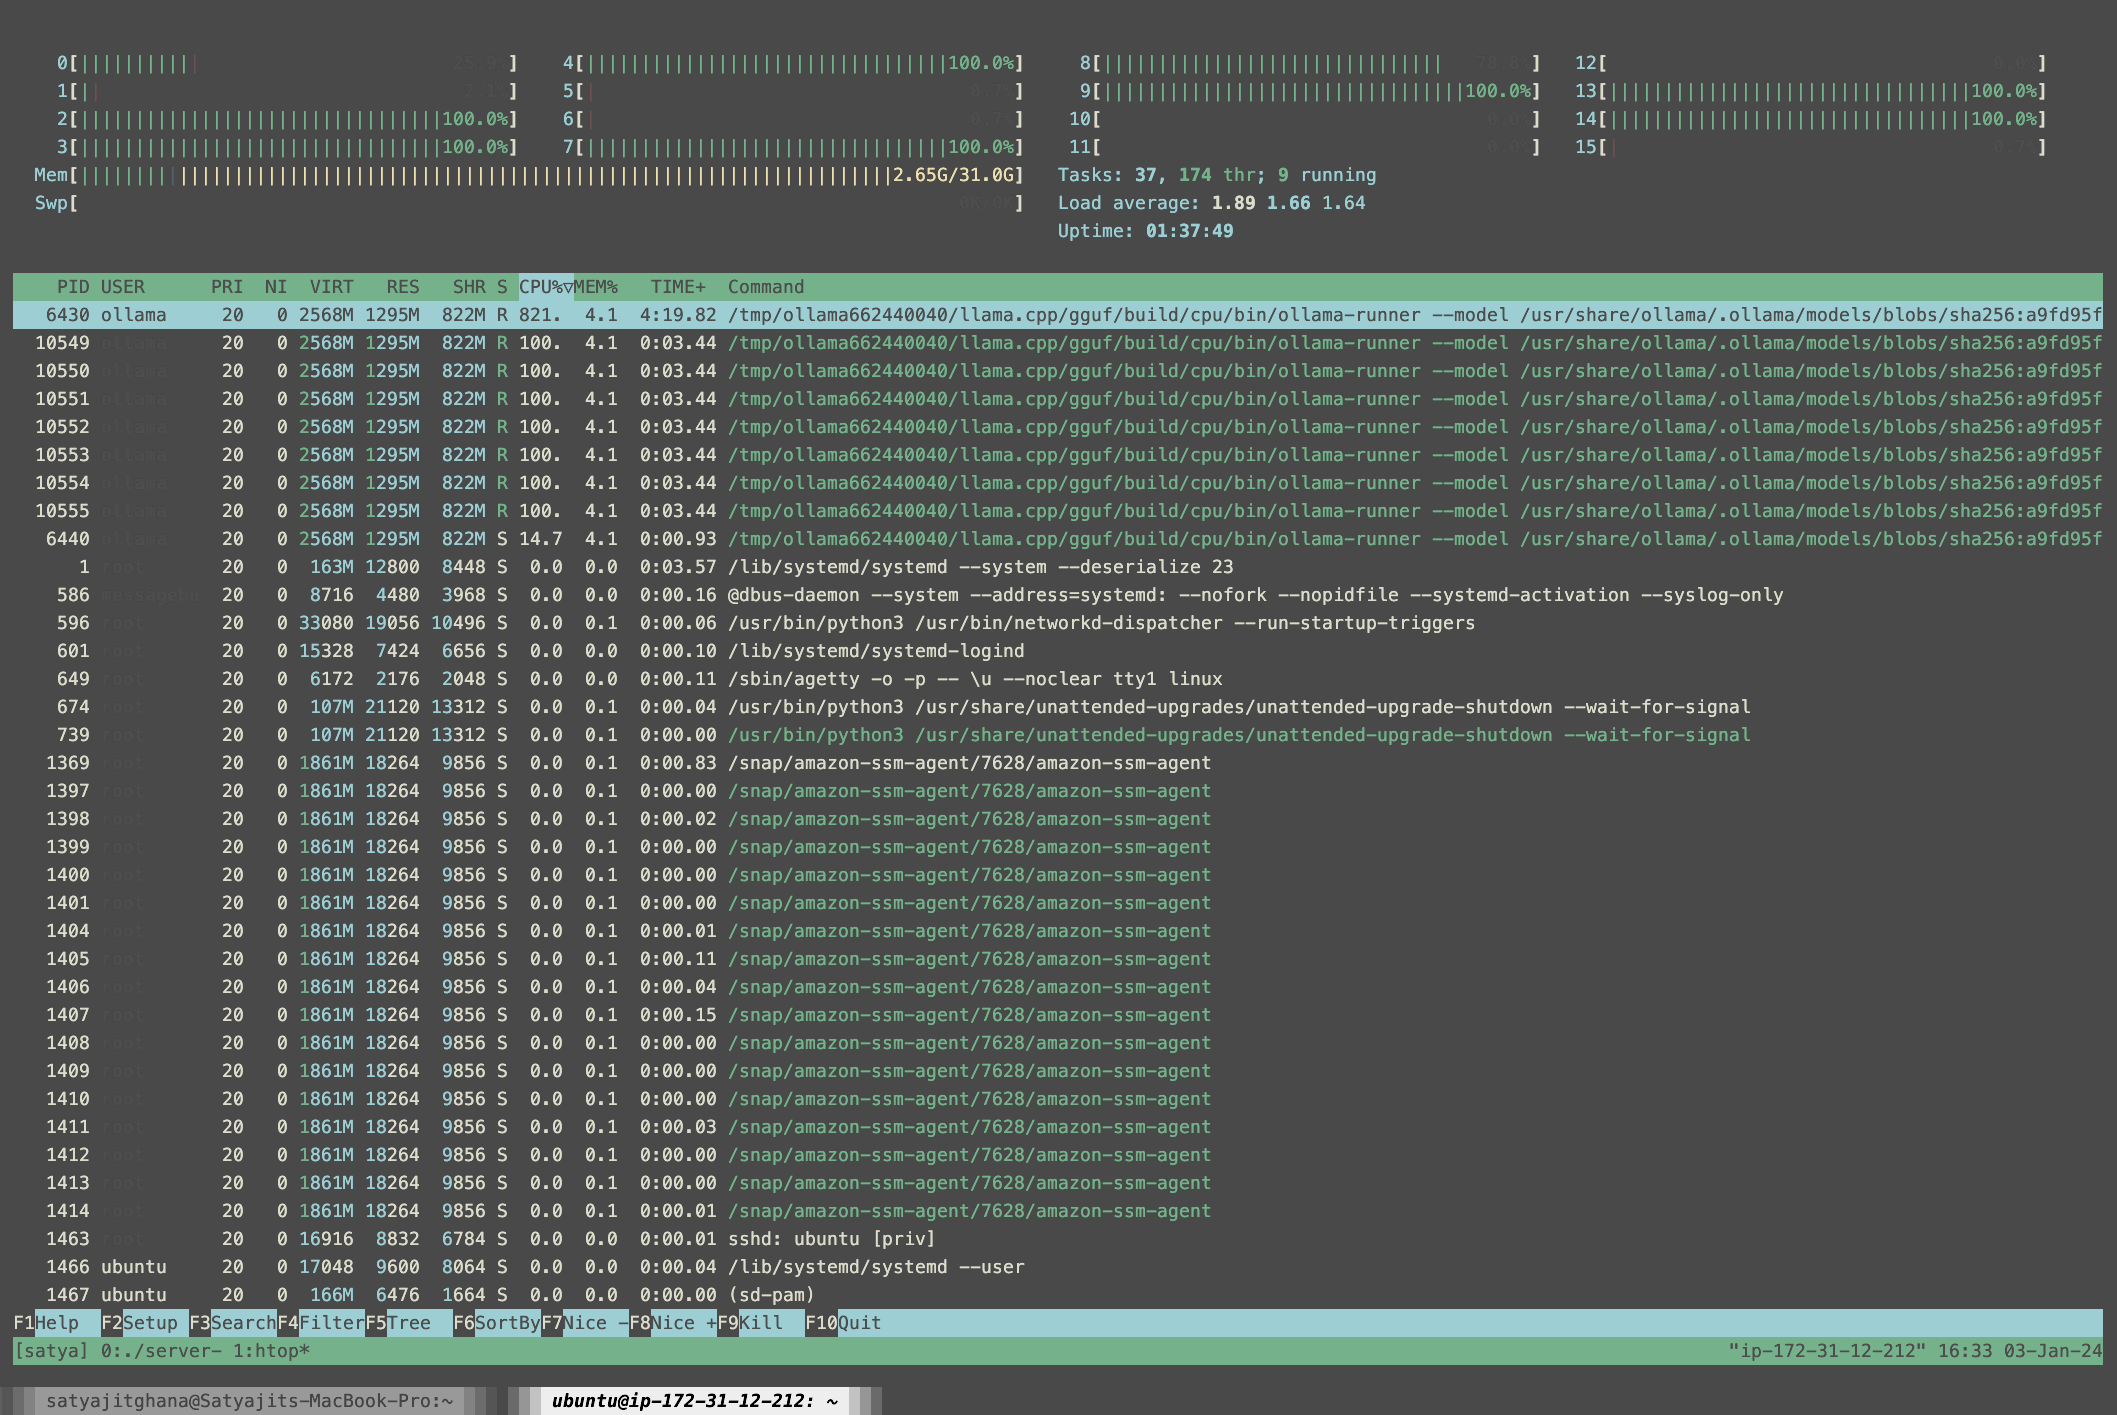This screenshot has height=1415, width=2117.
Task: Click F9 Kill in footer
Action: [x=760, y=1322]
